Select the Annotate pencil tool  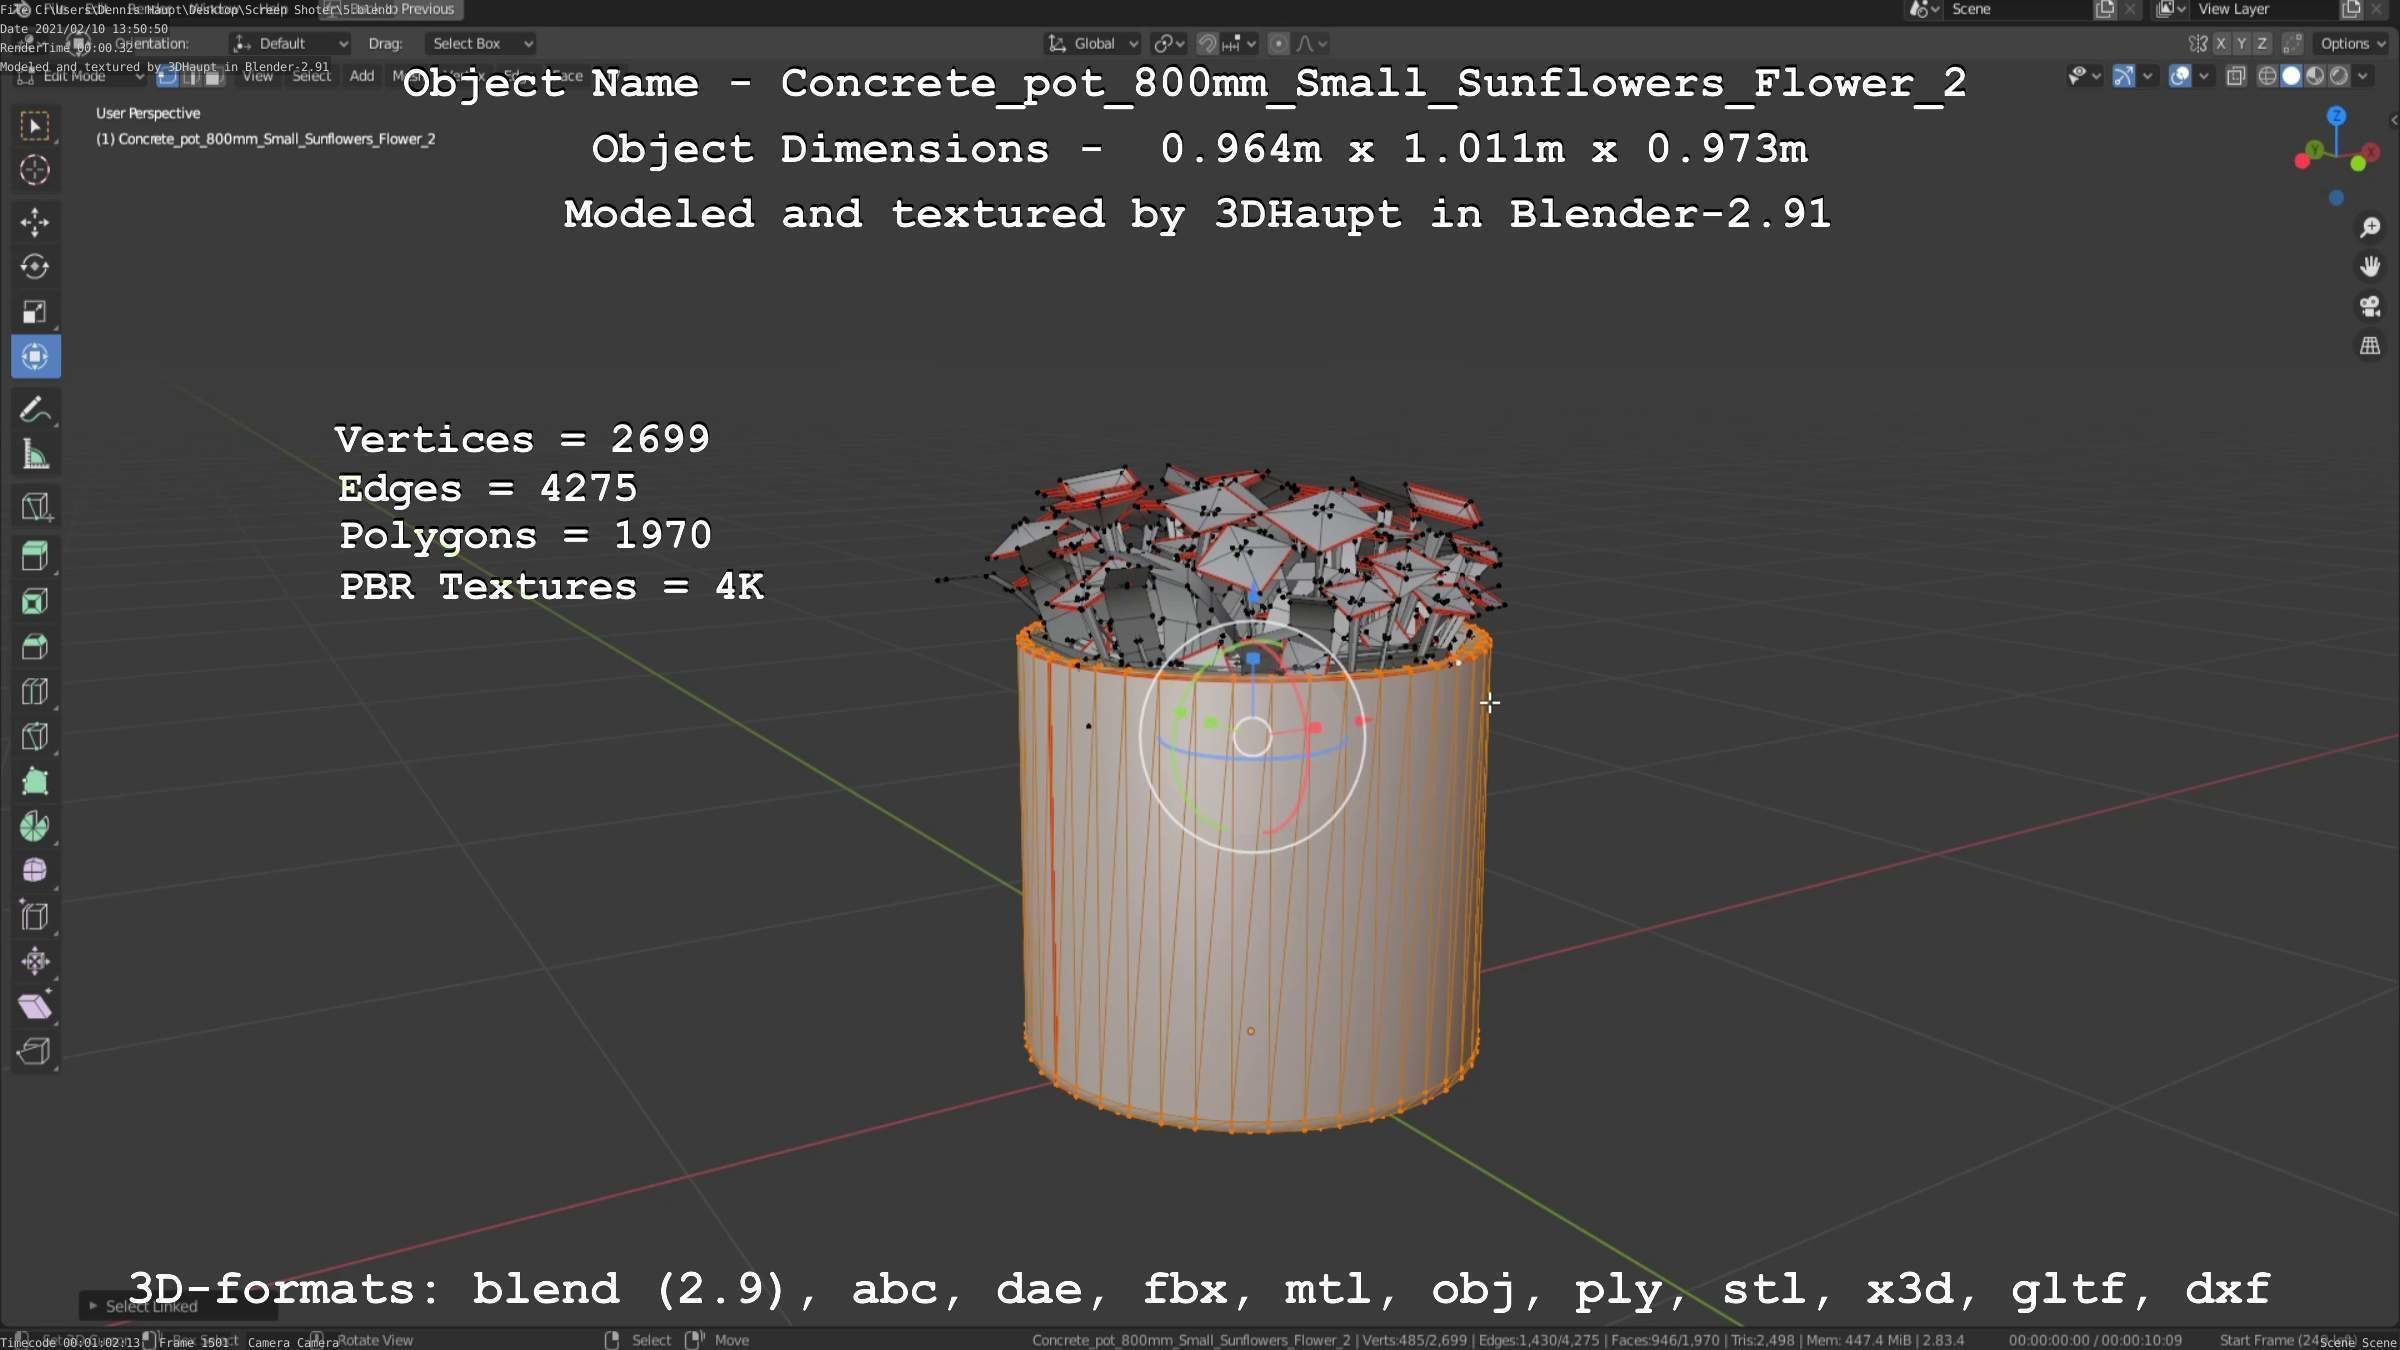[x=35, y=410]
